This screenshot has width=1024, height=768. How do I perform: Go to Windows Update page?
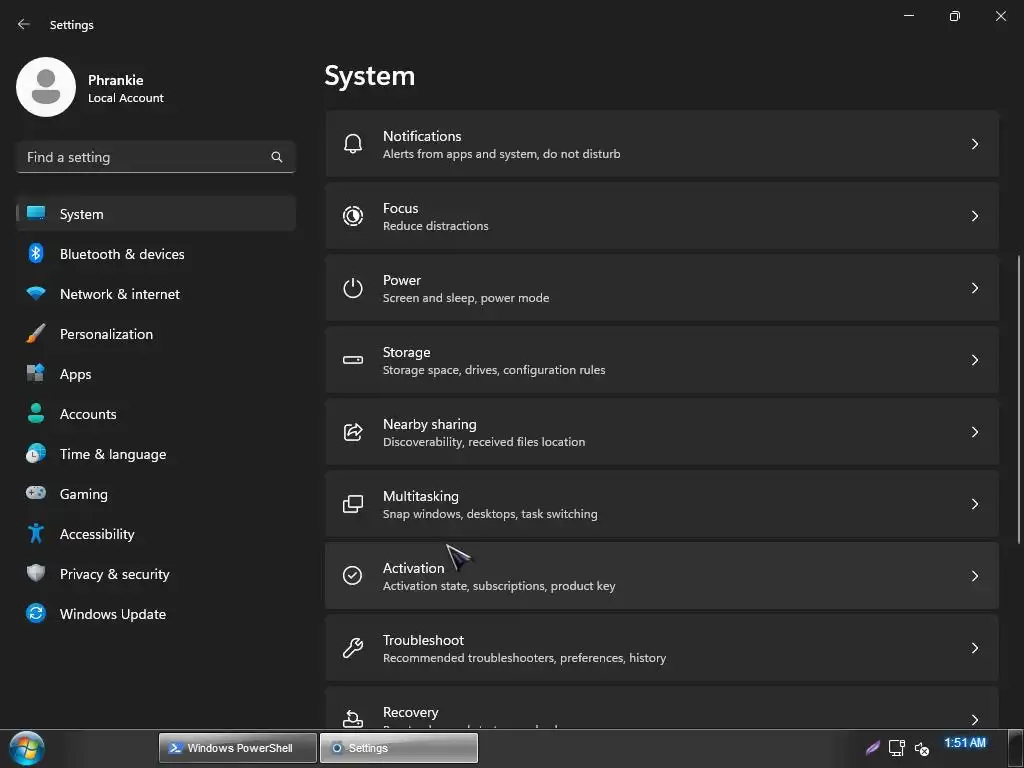pyautogui.click(x=112, y=614)
